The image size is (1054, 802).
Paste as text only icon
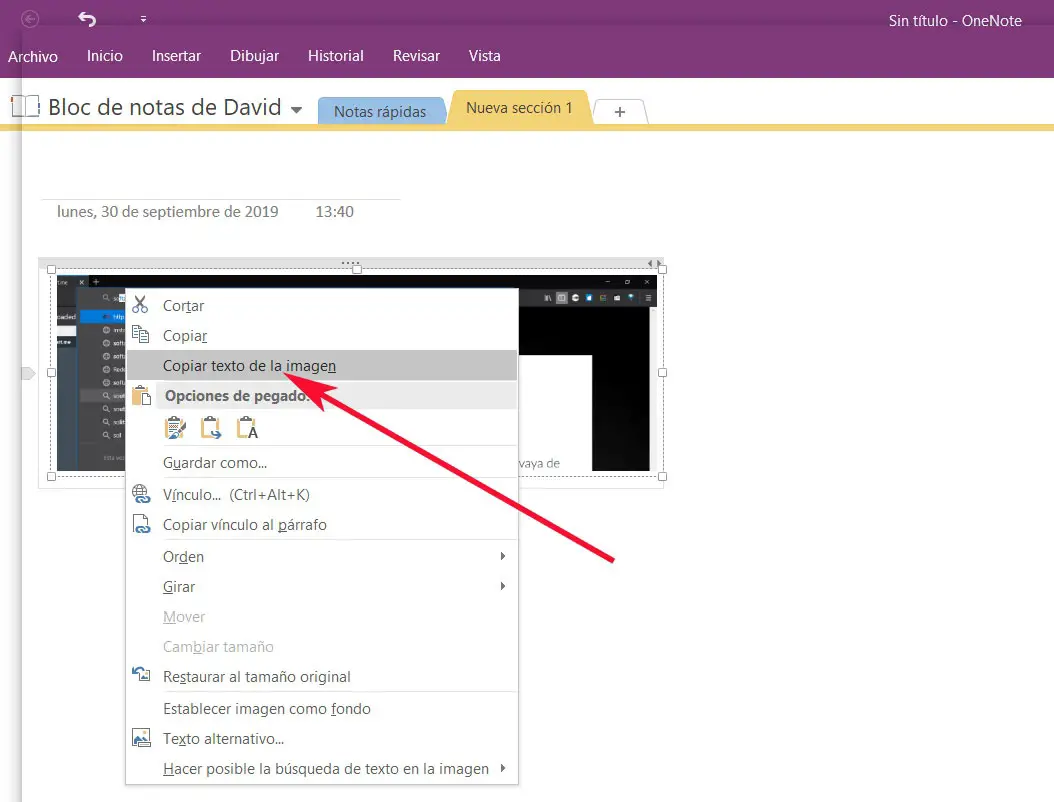(x=247, y=428)
